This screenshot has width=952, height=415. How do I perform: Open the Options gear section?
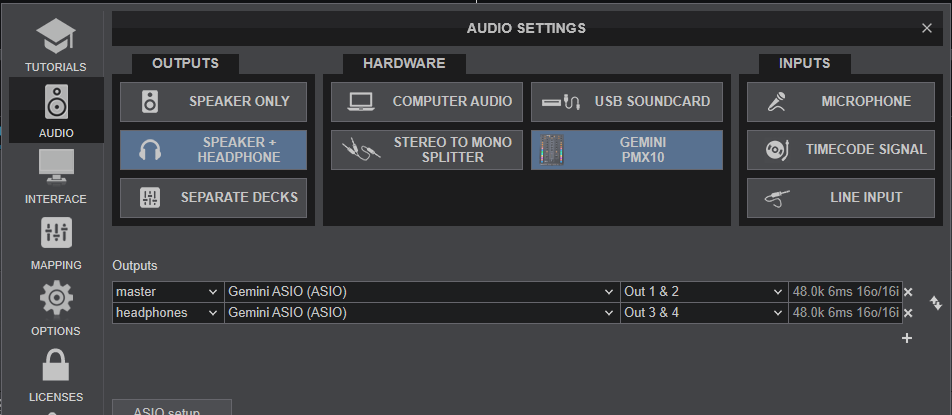pos(56,308)
